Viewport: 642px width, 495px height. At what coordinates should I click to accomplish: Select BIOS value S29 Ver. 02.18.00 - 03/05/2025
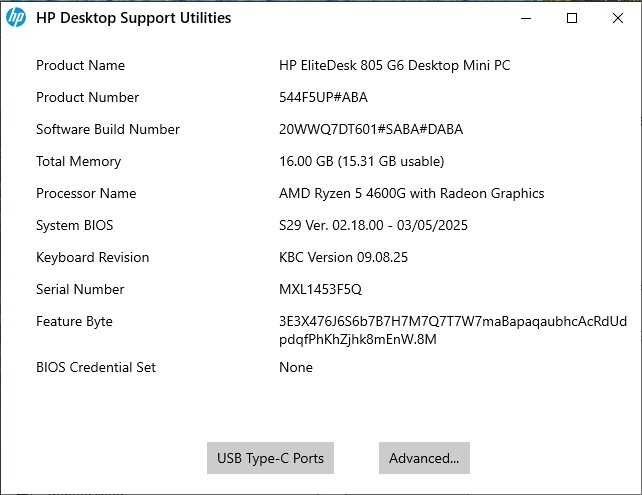point(373,225)
